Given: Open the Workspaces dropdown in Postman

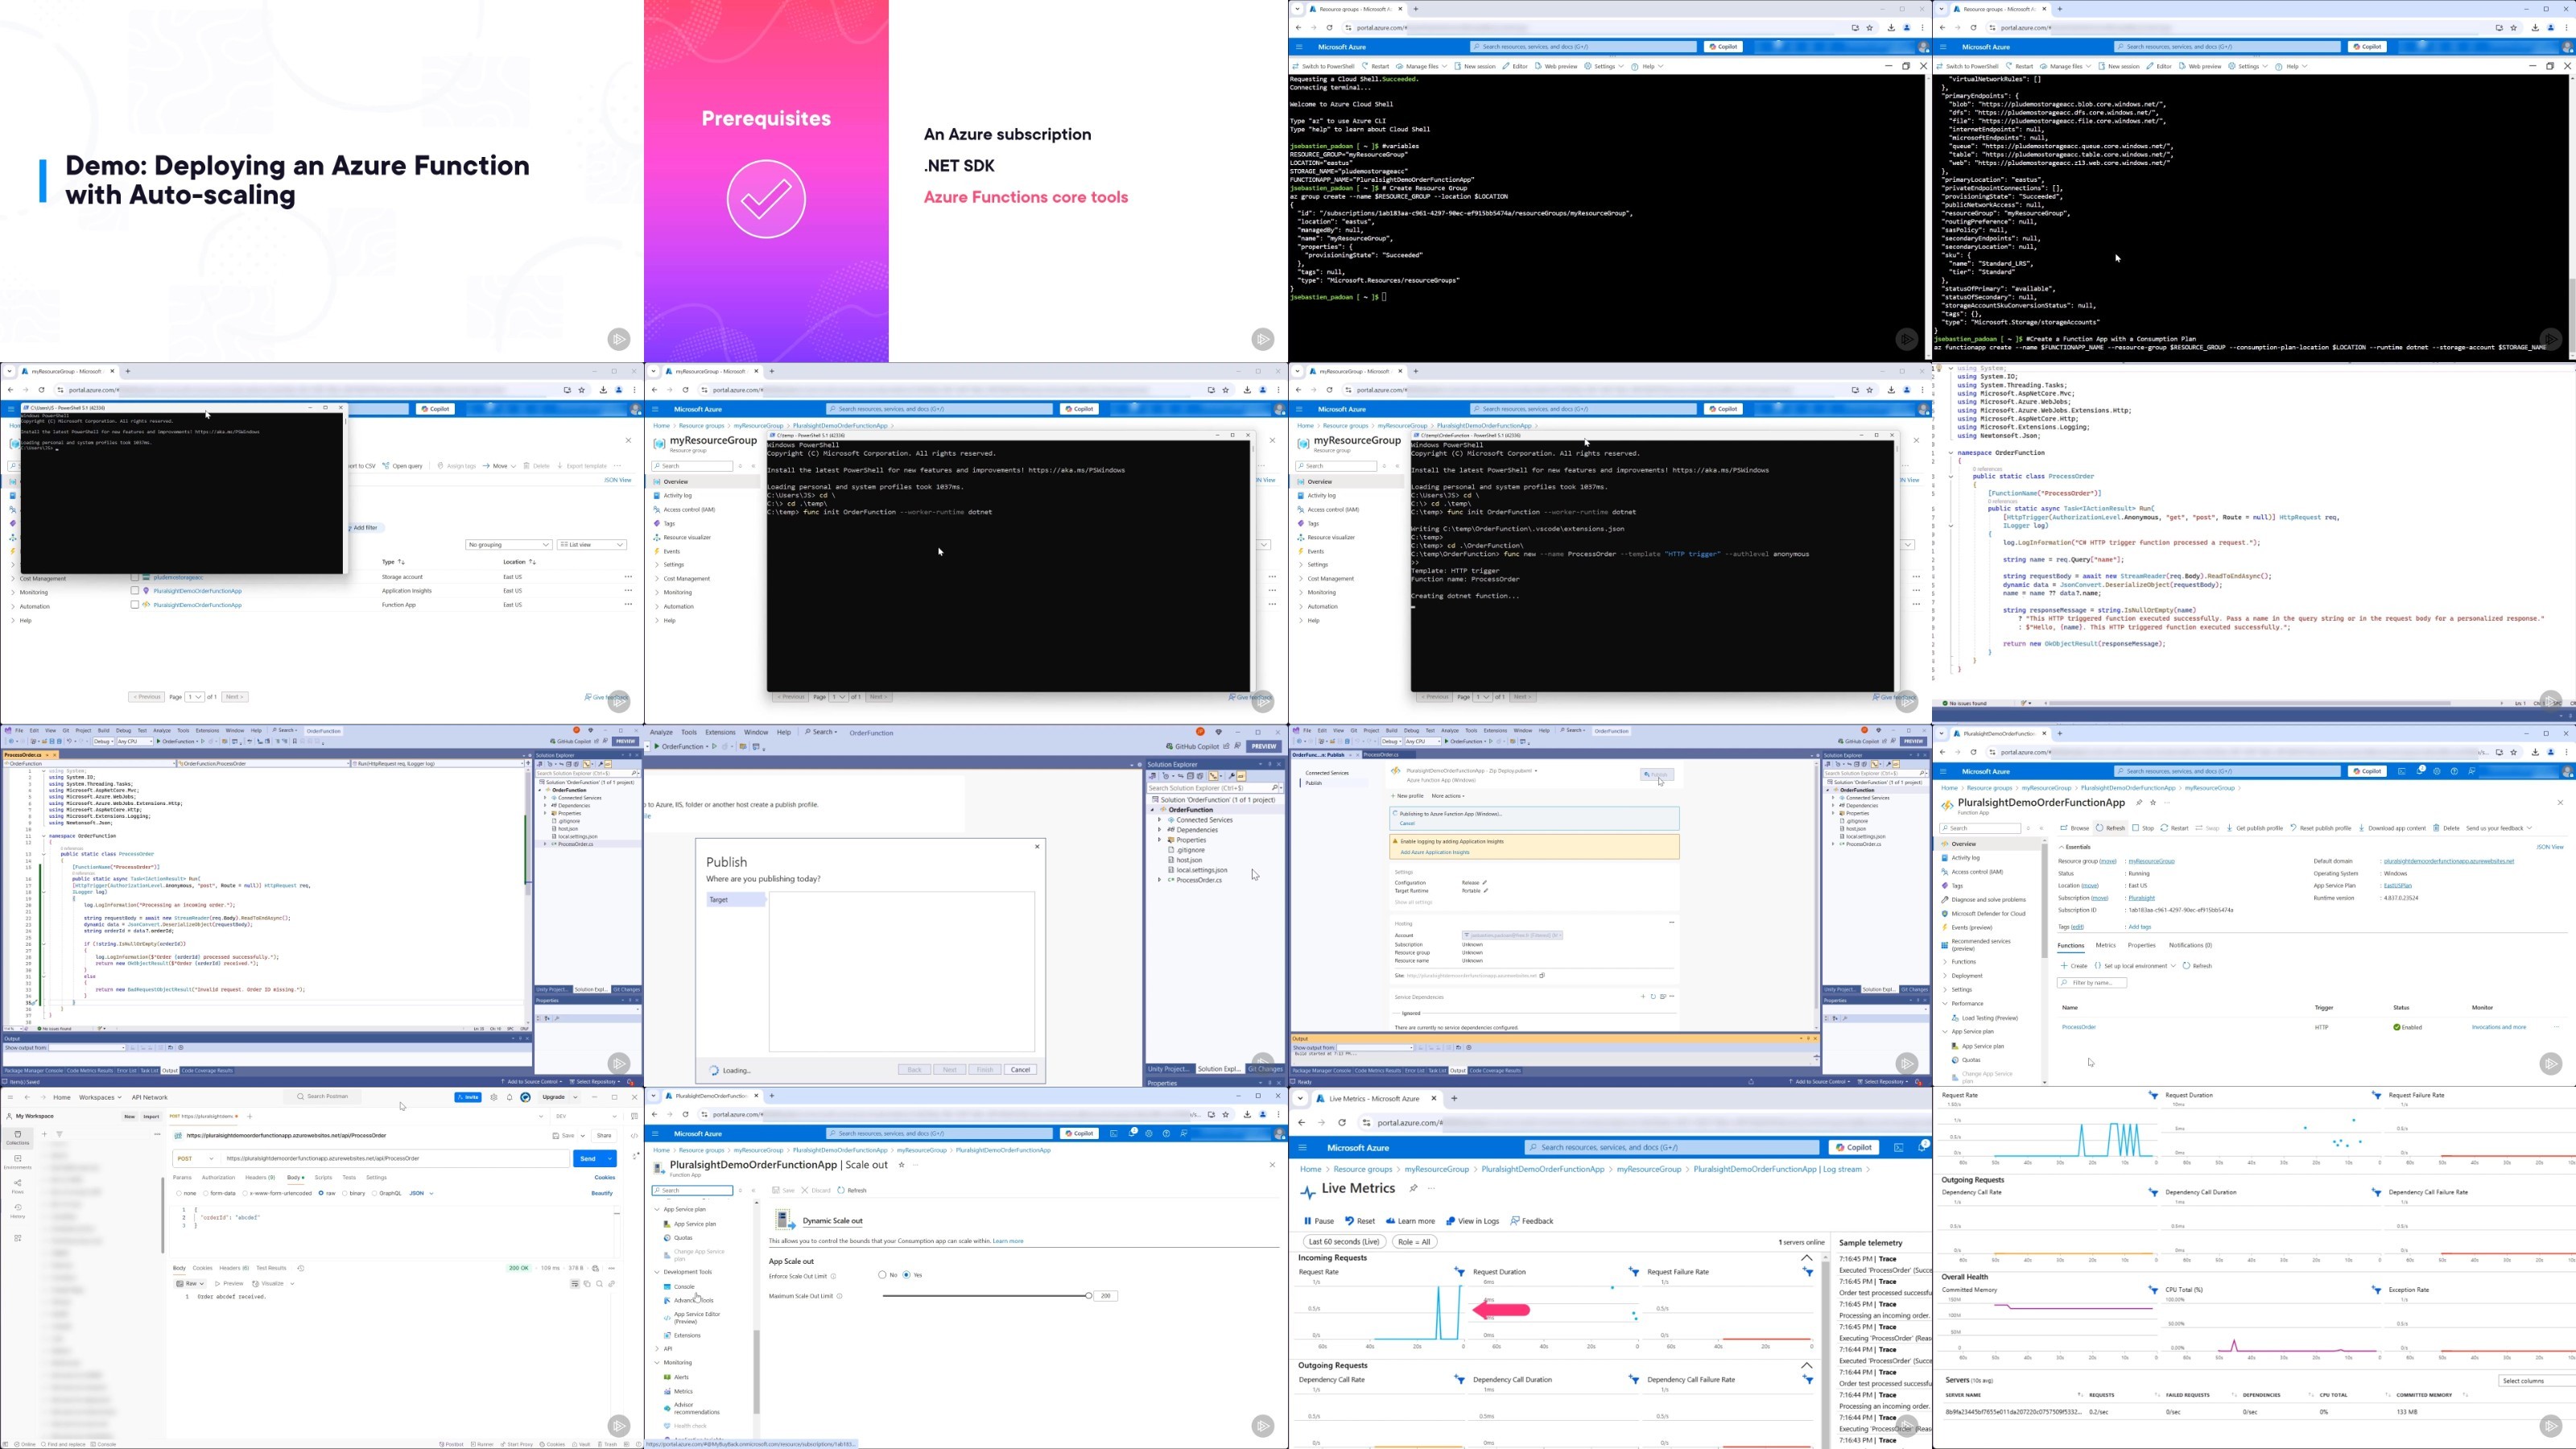Looking at the screenshot, I should [100, 1097].
